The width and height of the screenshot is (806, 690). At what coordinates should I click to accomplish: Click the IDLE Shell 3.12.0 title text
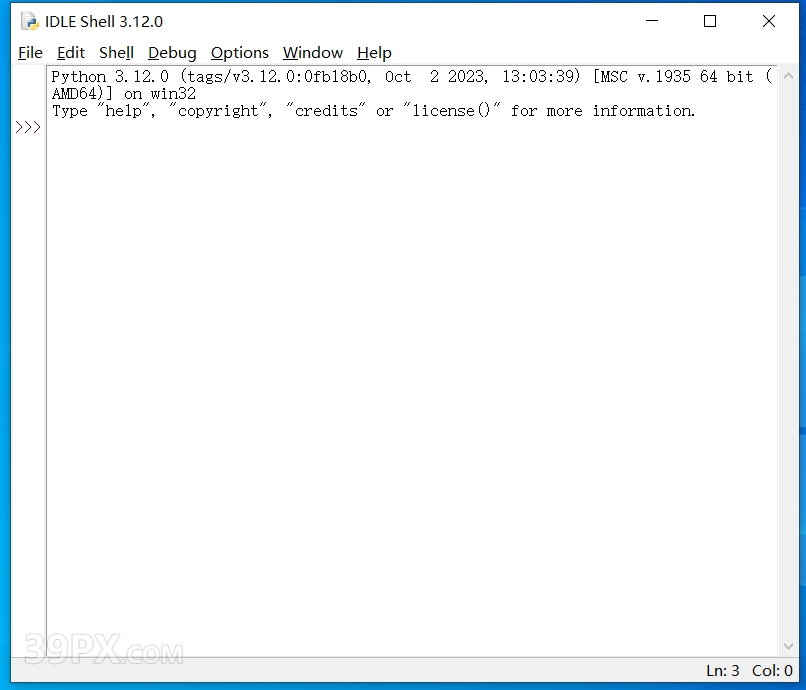(104, 22)
